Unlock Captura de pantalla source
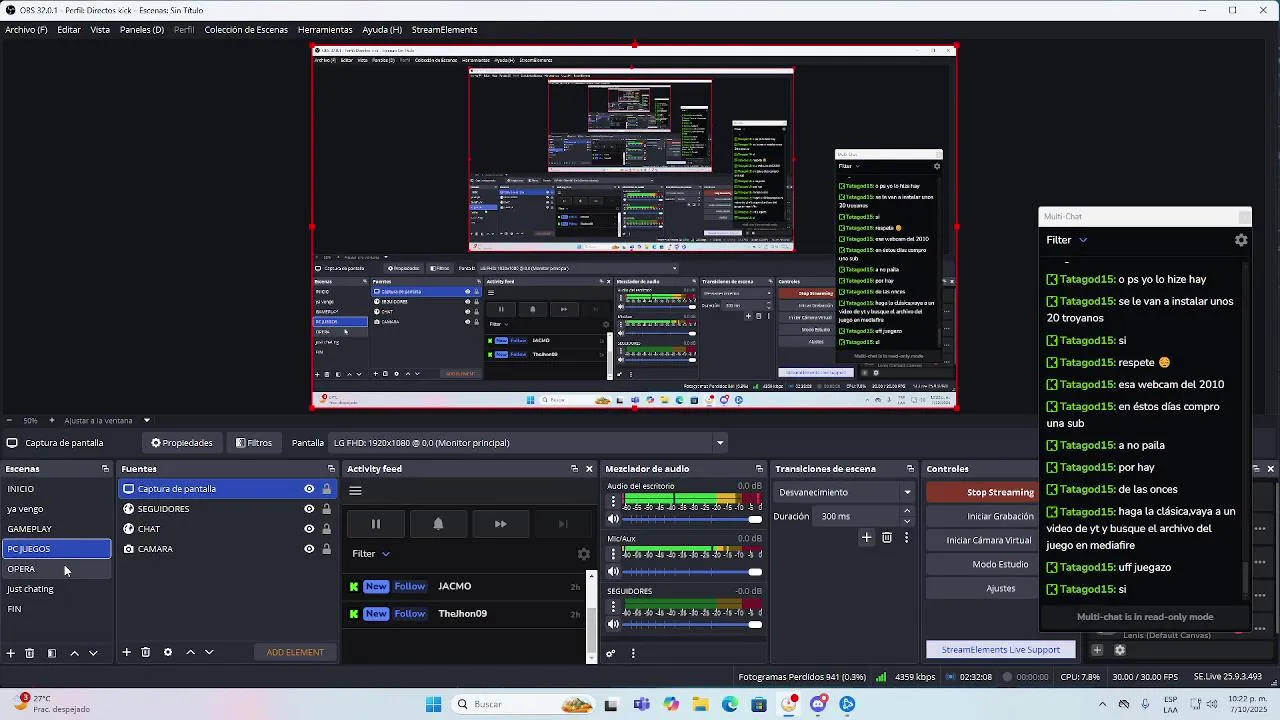The height and width of the screenshot is (720, 1280). click(326, 489)
